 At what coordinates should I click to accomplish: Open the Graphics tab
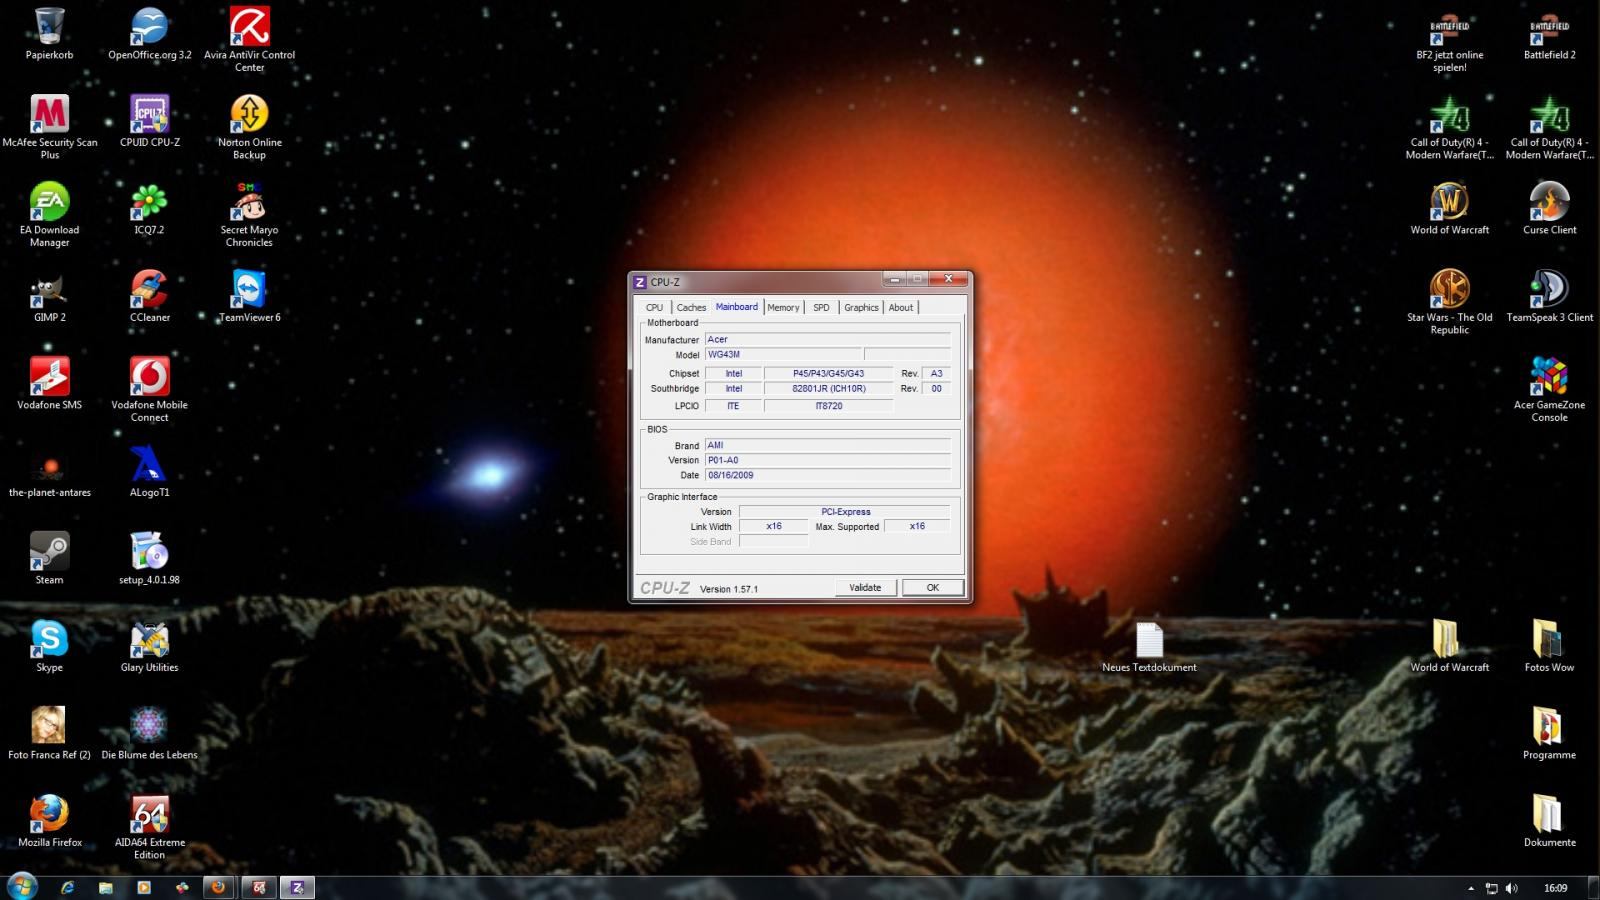tap(861, 308)
